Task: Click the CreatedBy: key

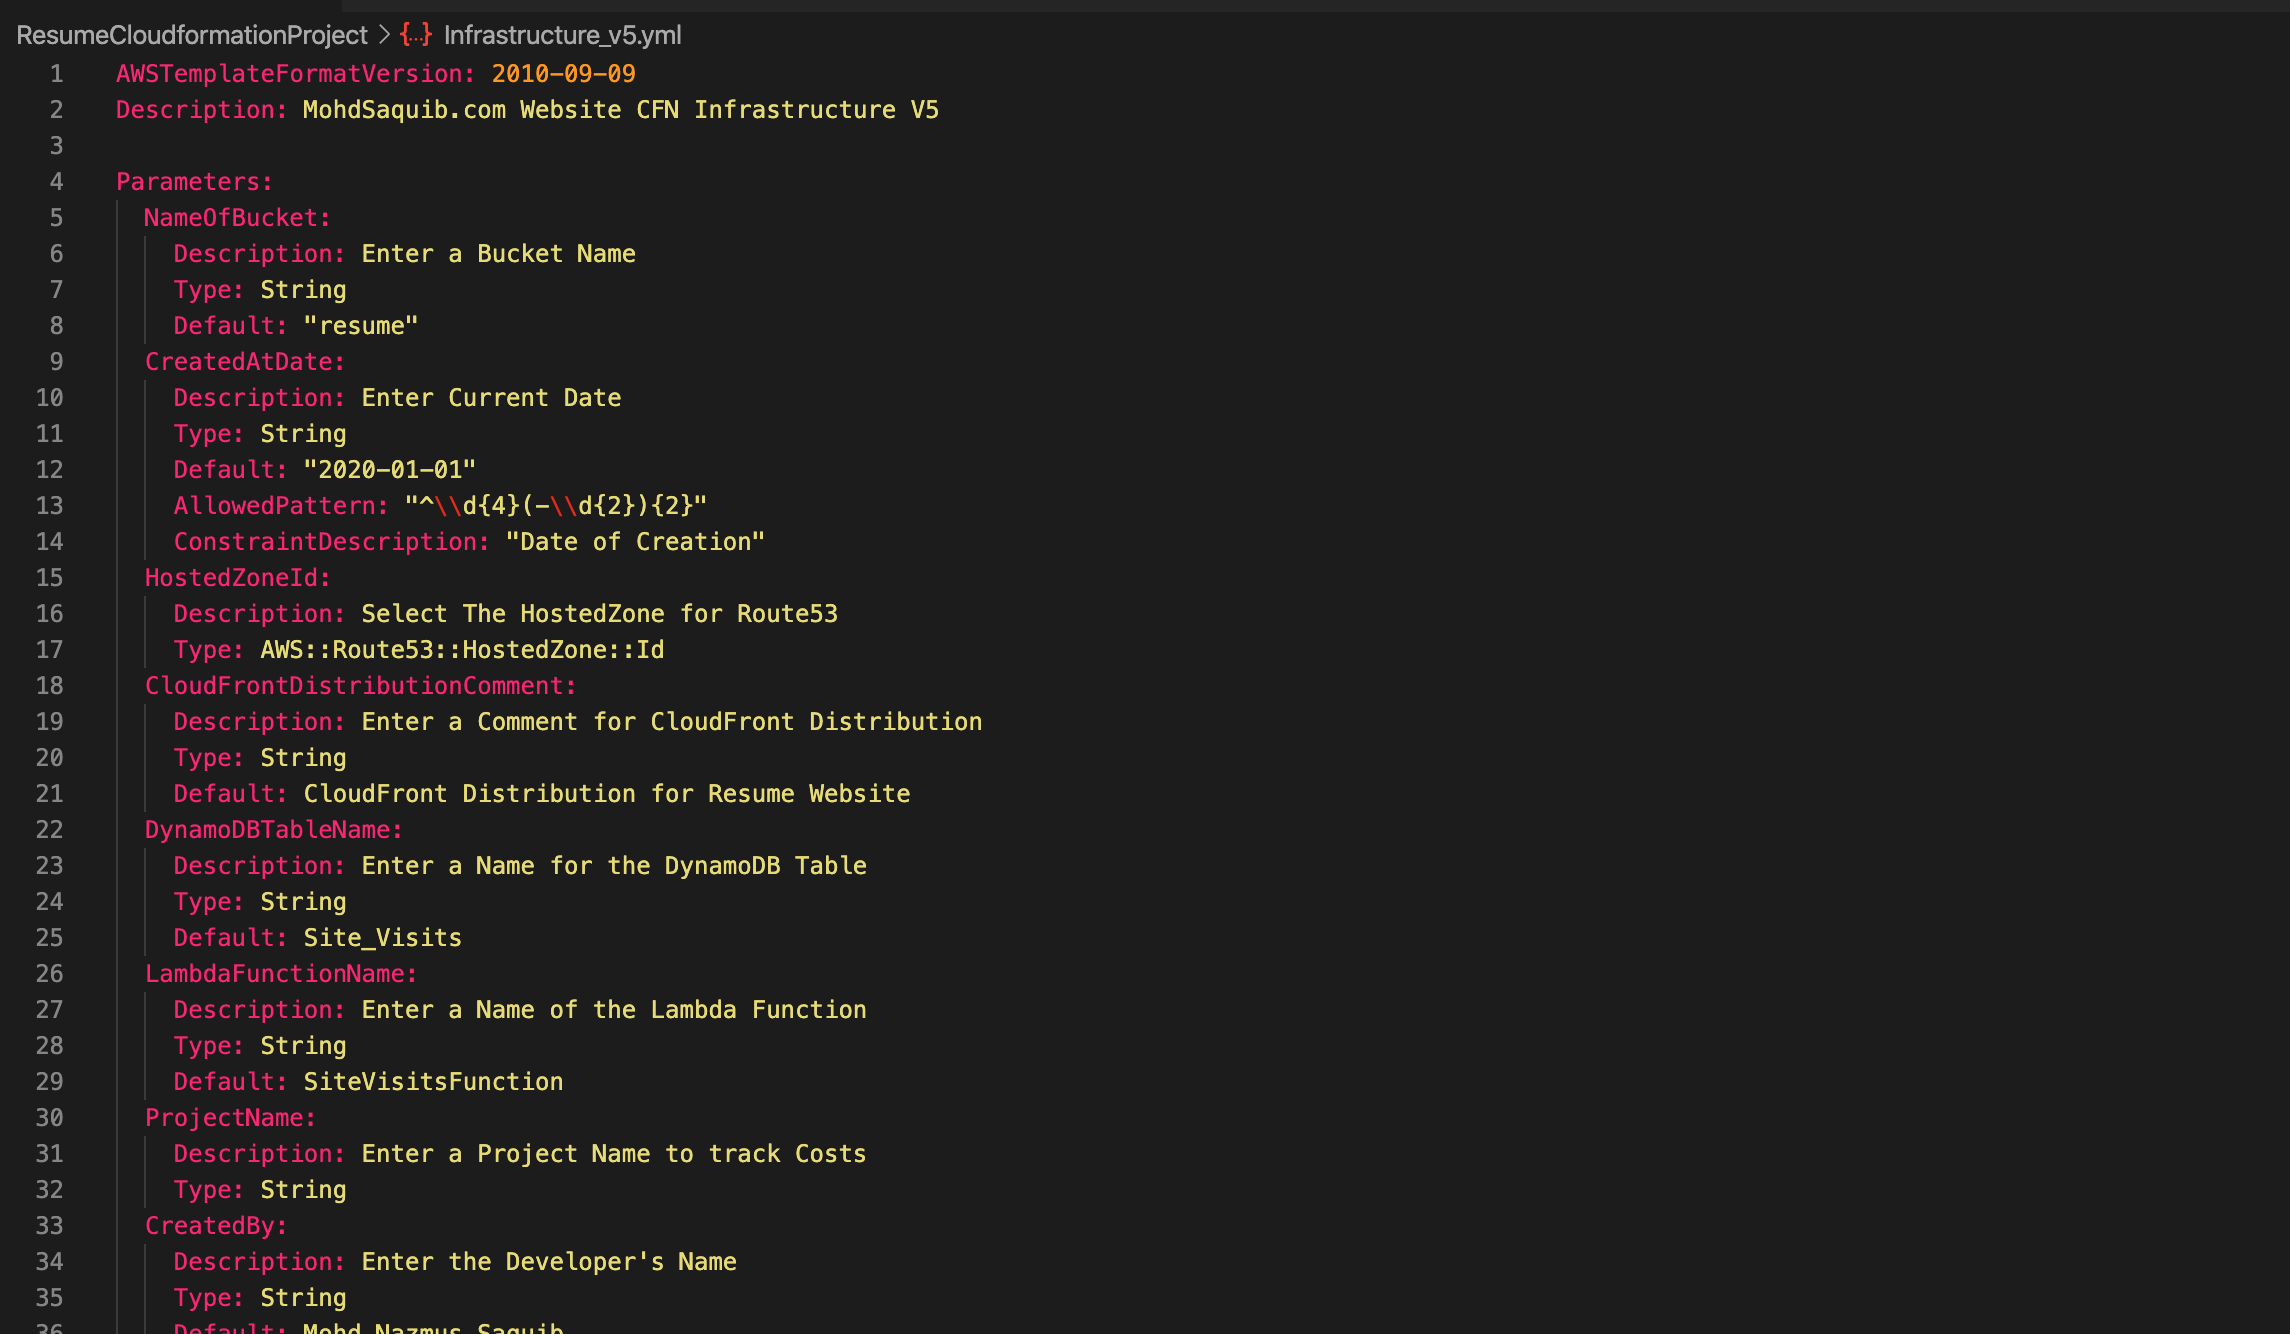Action: (x=215, y=1226)
